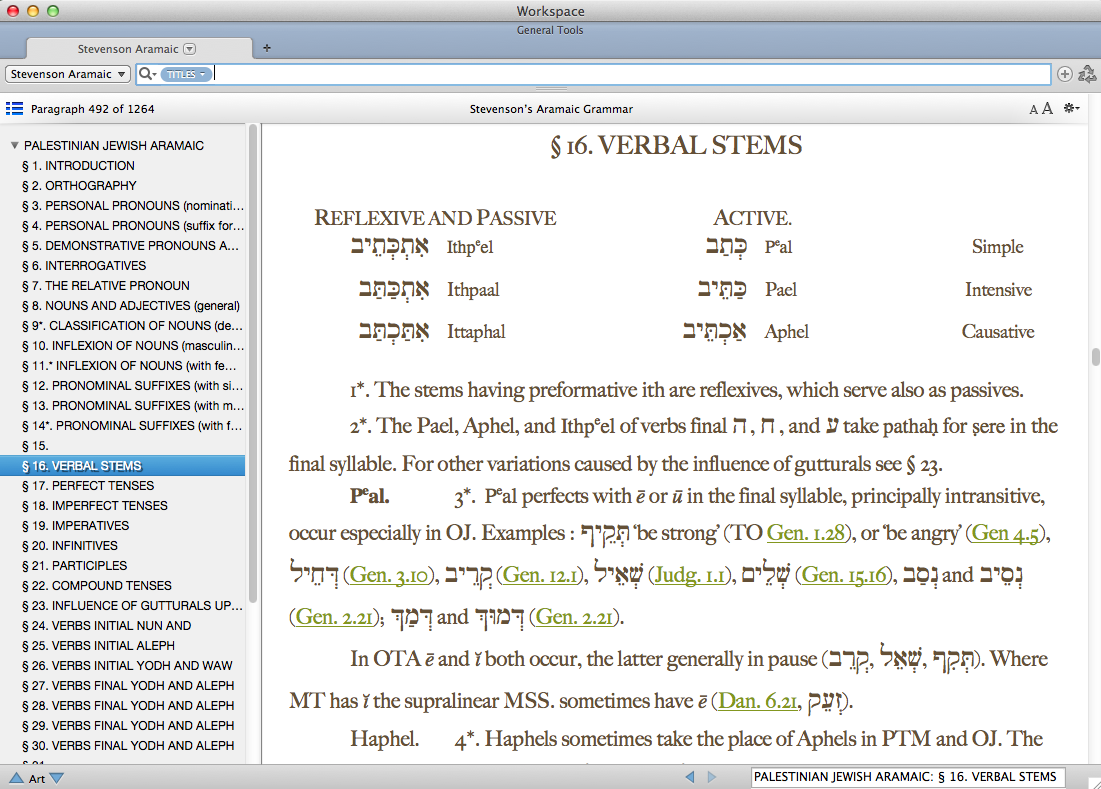Open the TITLES search field dropdown
Screen dimensions: 1101x789
186,74
